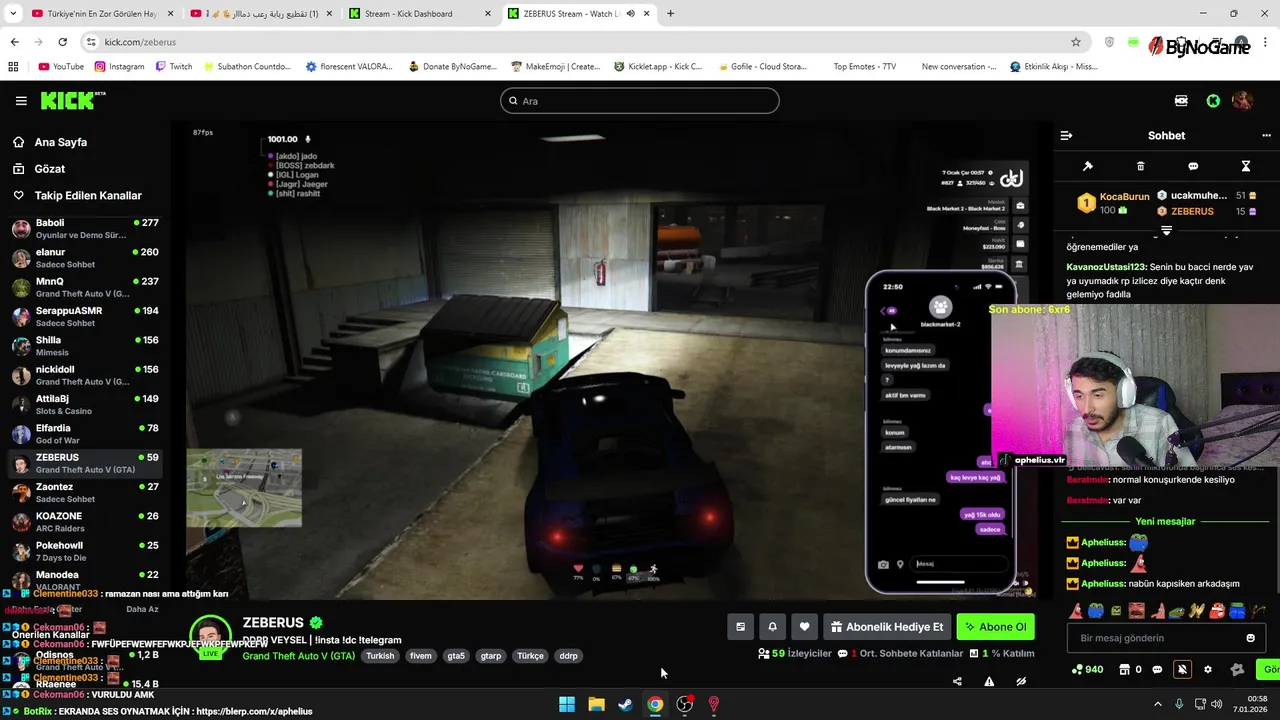This screenshot has width=1280, height=720.
Task: Click the Turkish tag
Action: (380, 656)
